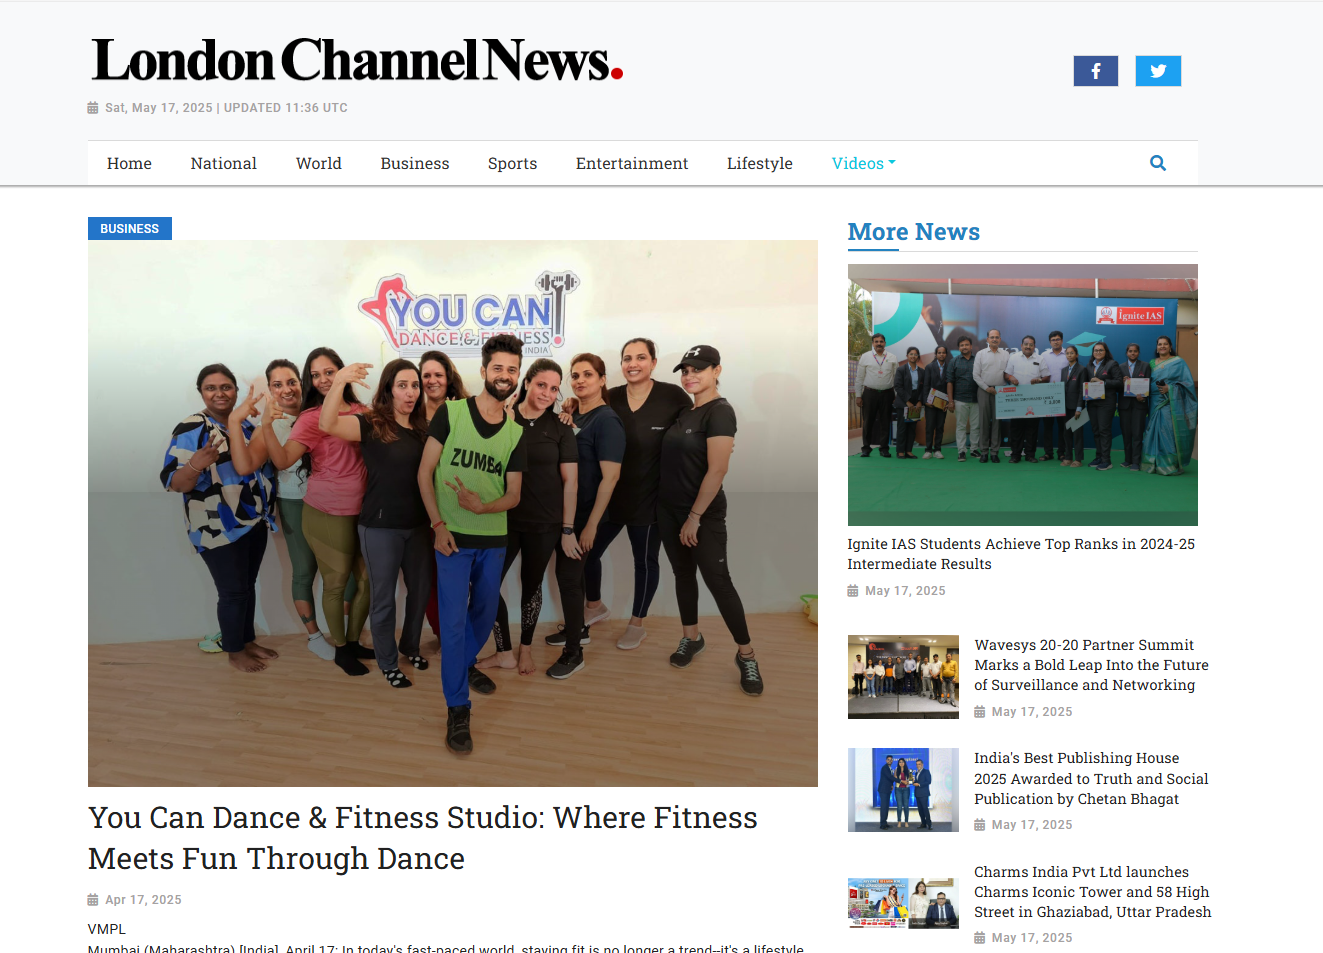This screenshot has height=953, width=1323.
Task: Open the National section
Action: click(224, 163)
